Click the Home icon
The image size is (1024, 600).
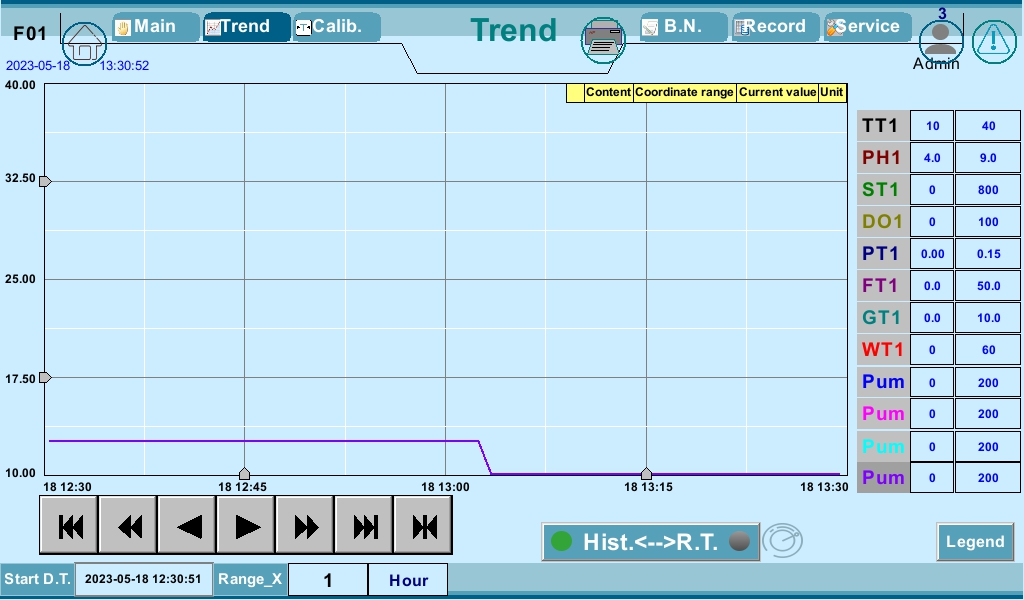click(x=84, y=43)
